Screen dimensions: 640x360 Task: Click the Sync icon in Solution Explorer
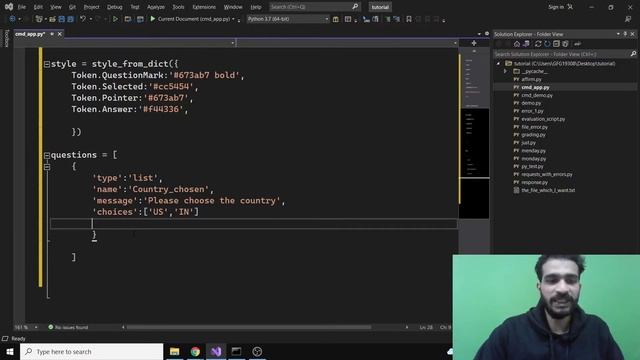pos(538,44)
